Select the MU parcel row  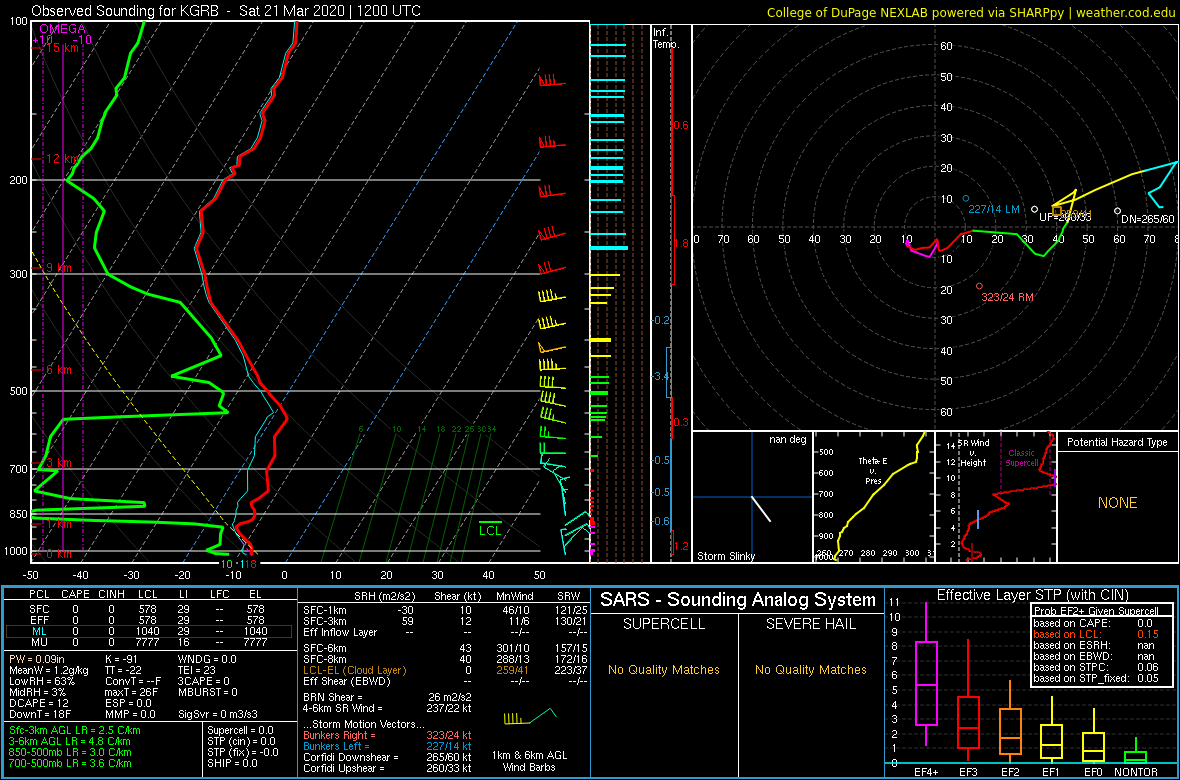(x=149, y=642)
